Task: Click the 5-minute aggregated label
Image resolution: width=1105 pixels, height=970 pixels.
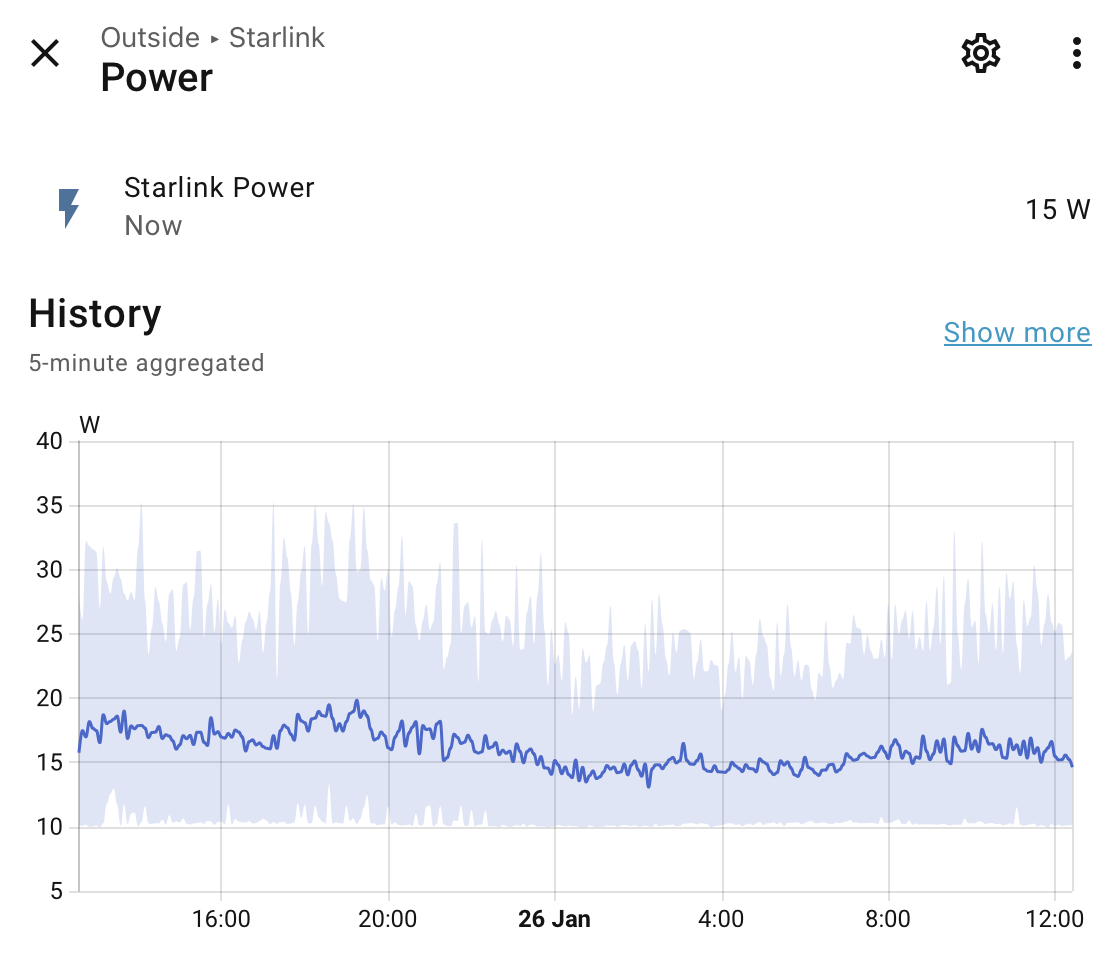Action: click(x=146, y=363)
